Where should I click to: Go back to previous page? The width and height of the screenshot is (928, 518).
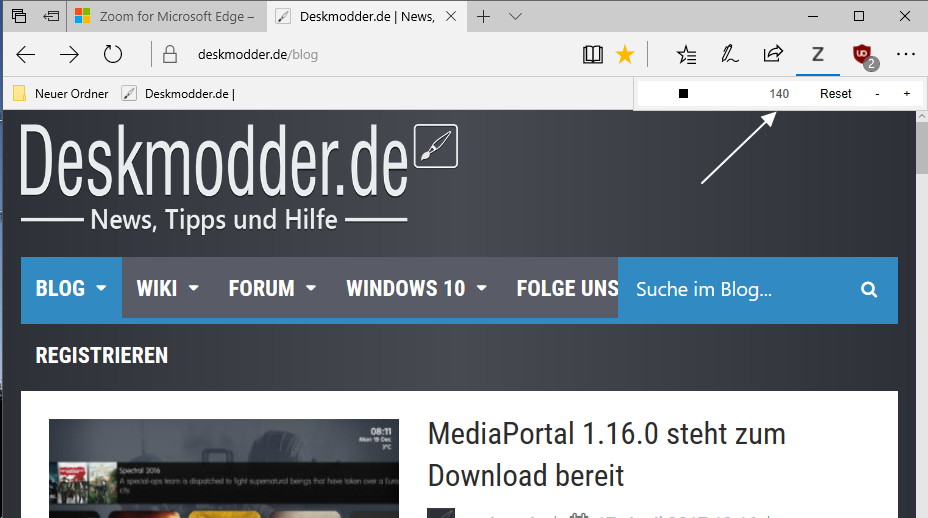pyautogui.click(x=25, y=54)
